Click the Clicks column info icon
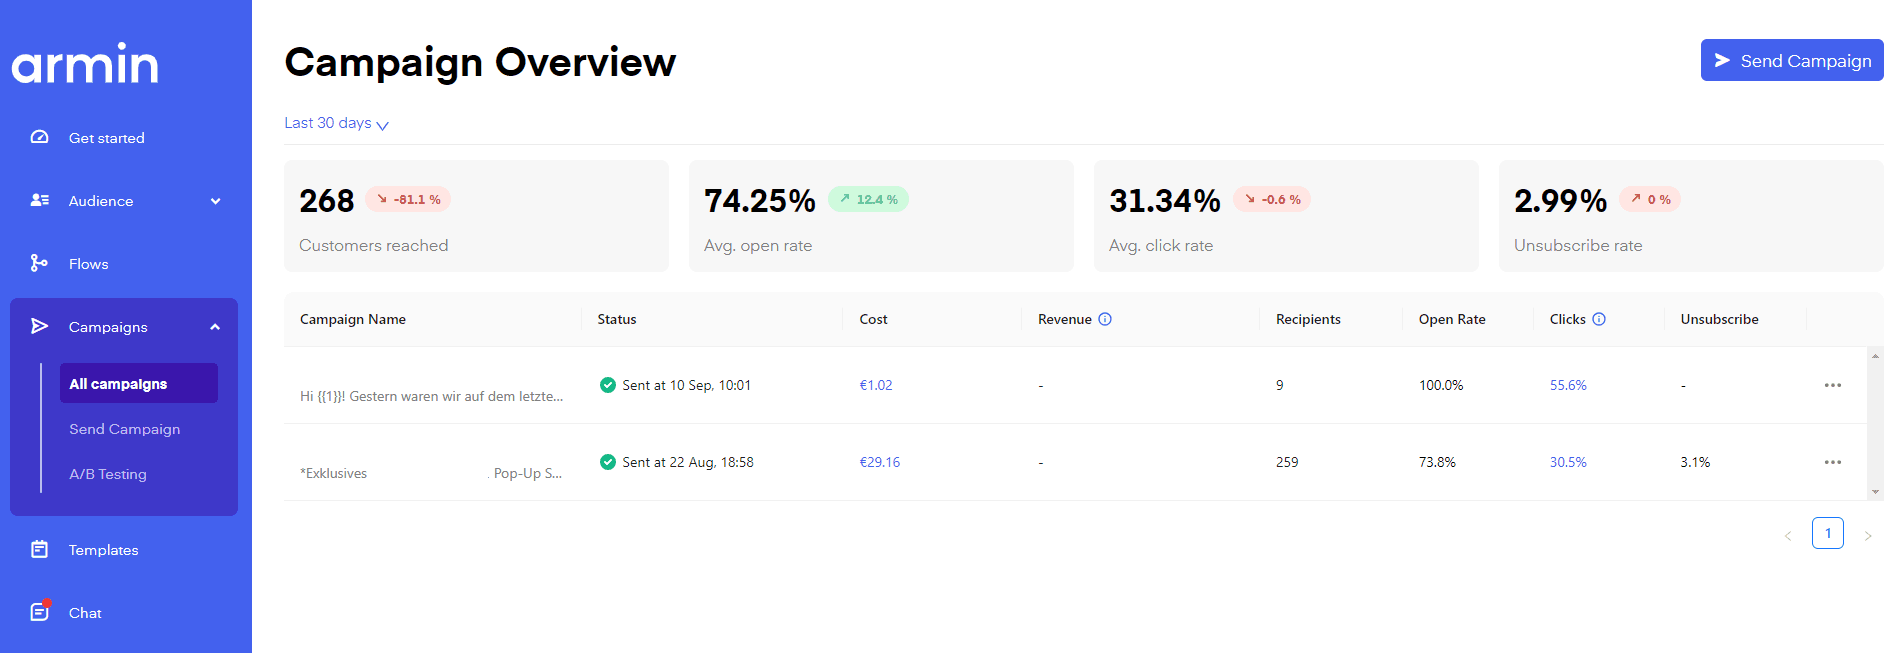Image resolution: width=1898 pixels, height=653 pixels. tap(1599, 319)
